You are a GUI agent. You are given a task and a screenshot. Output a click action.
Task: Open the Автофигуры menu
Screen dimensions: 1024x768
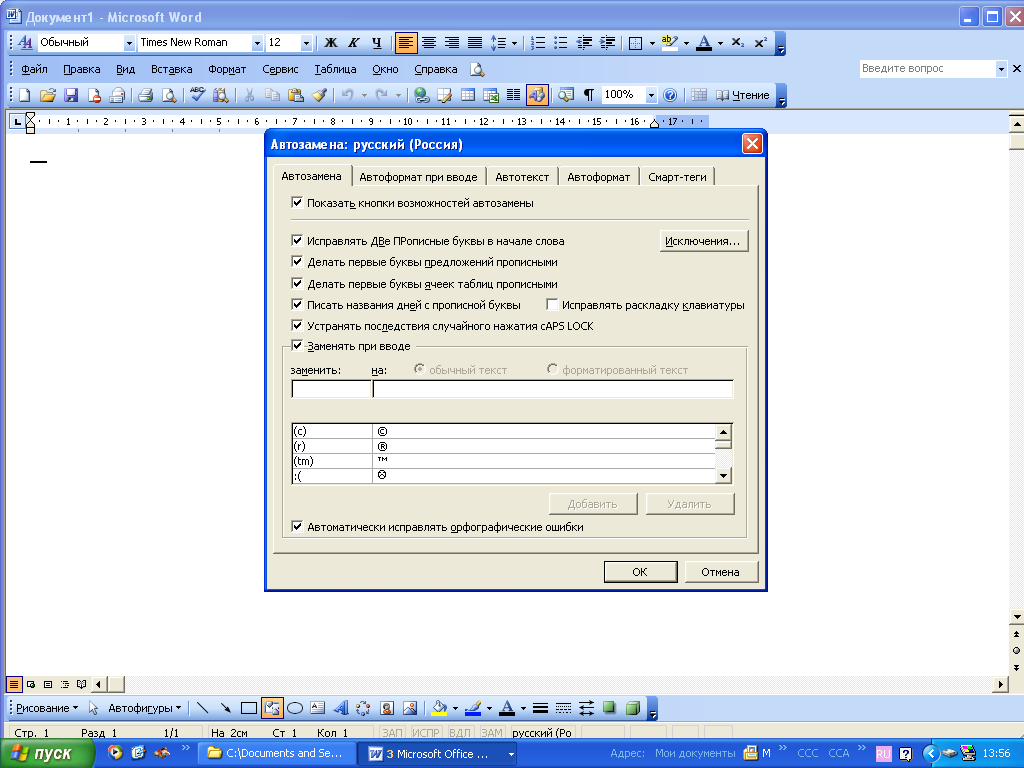[144, 708]
